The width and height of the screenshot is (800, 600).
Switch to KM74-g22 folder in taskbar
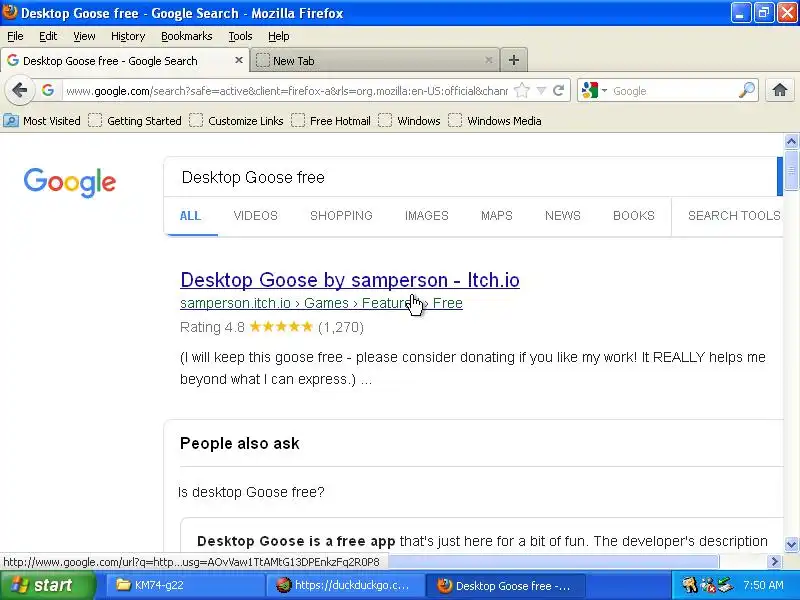185,585
